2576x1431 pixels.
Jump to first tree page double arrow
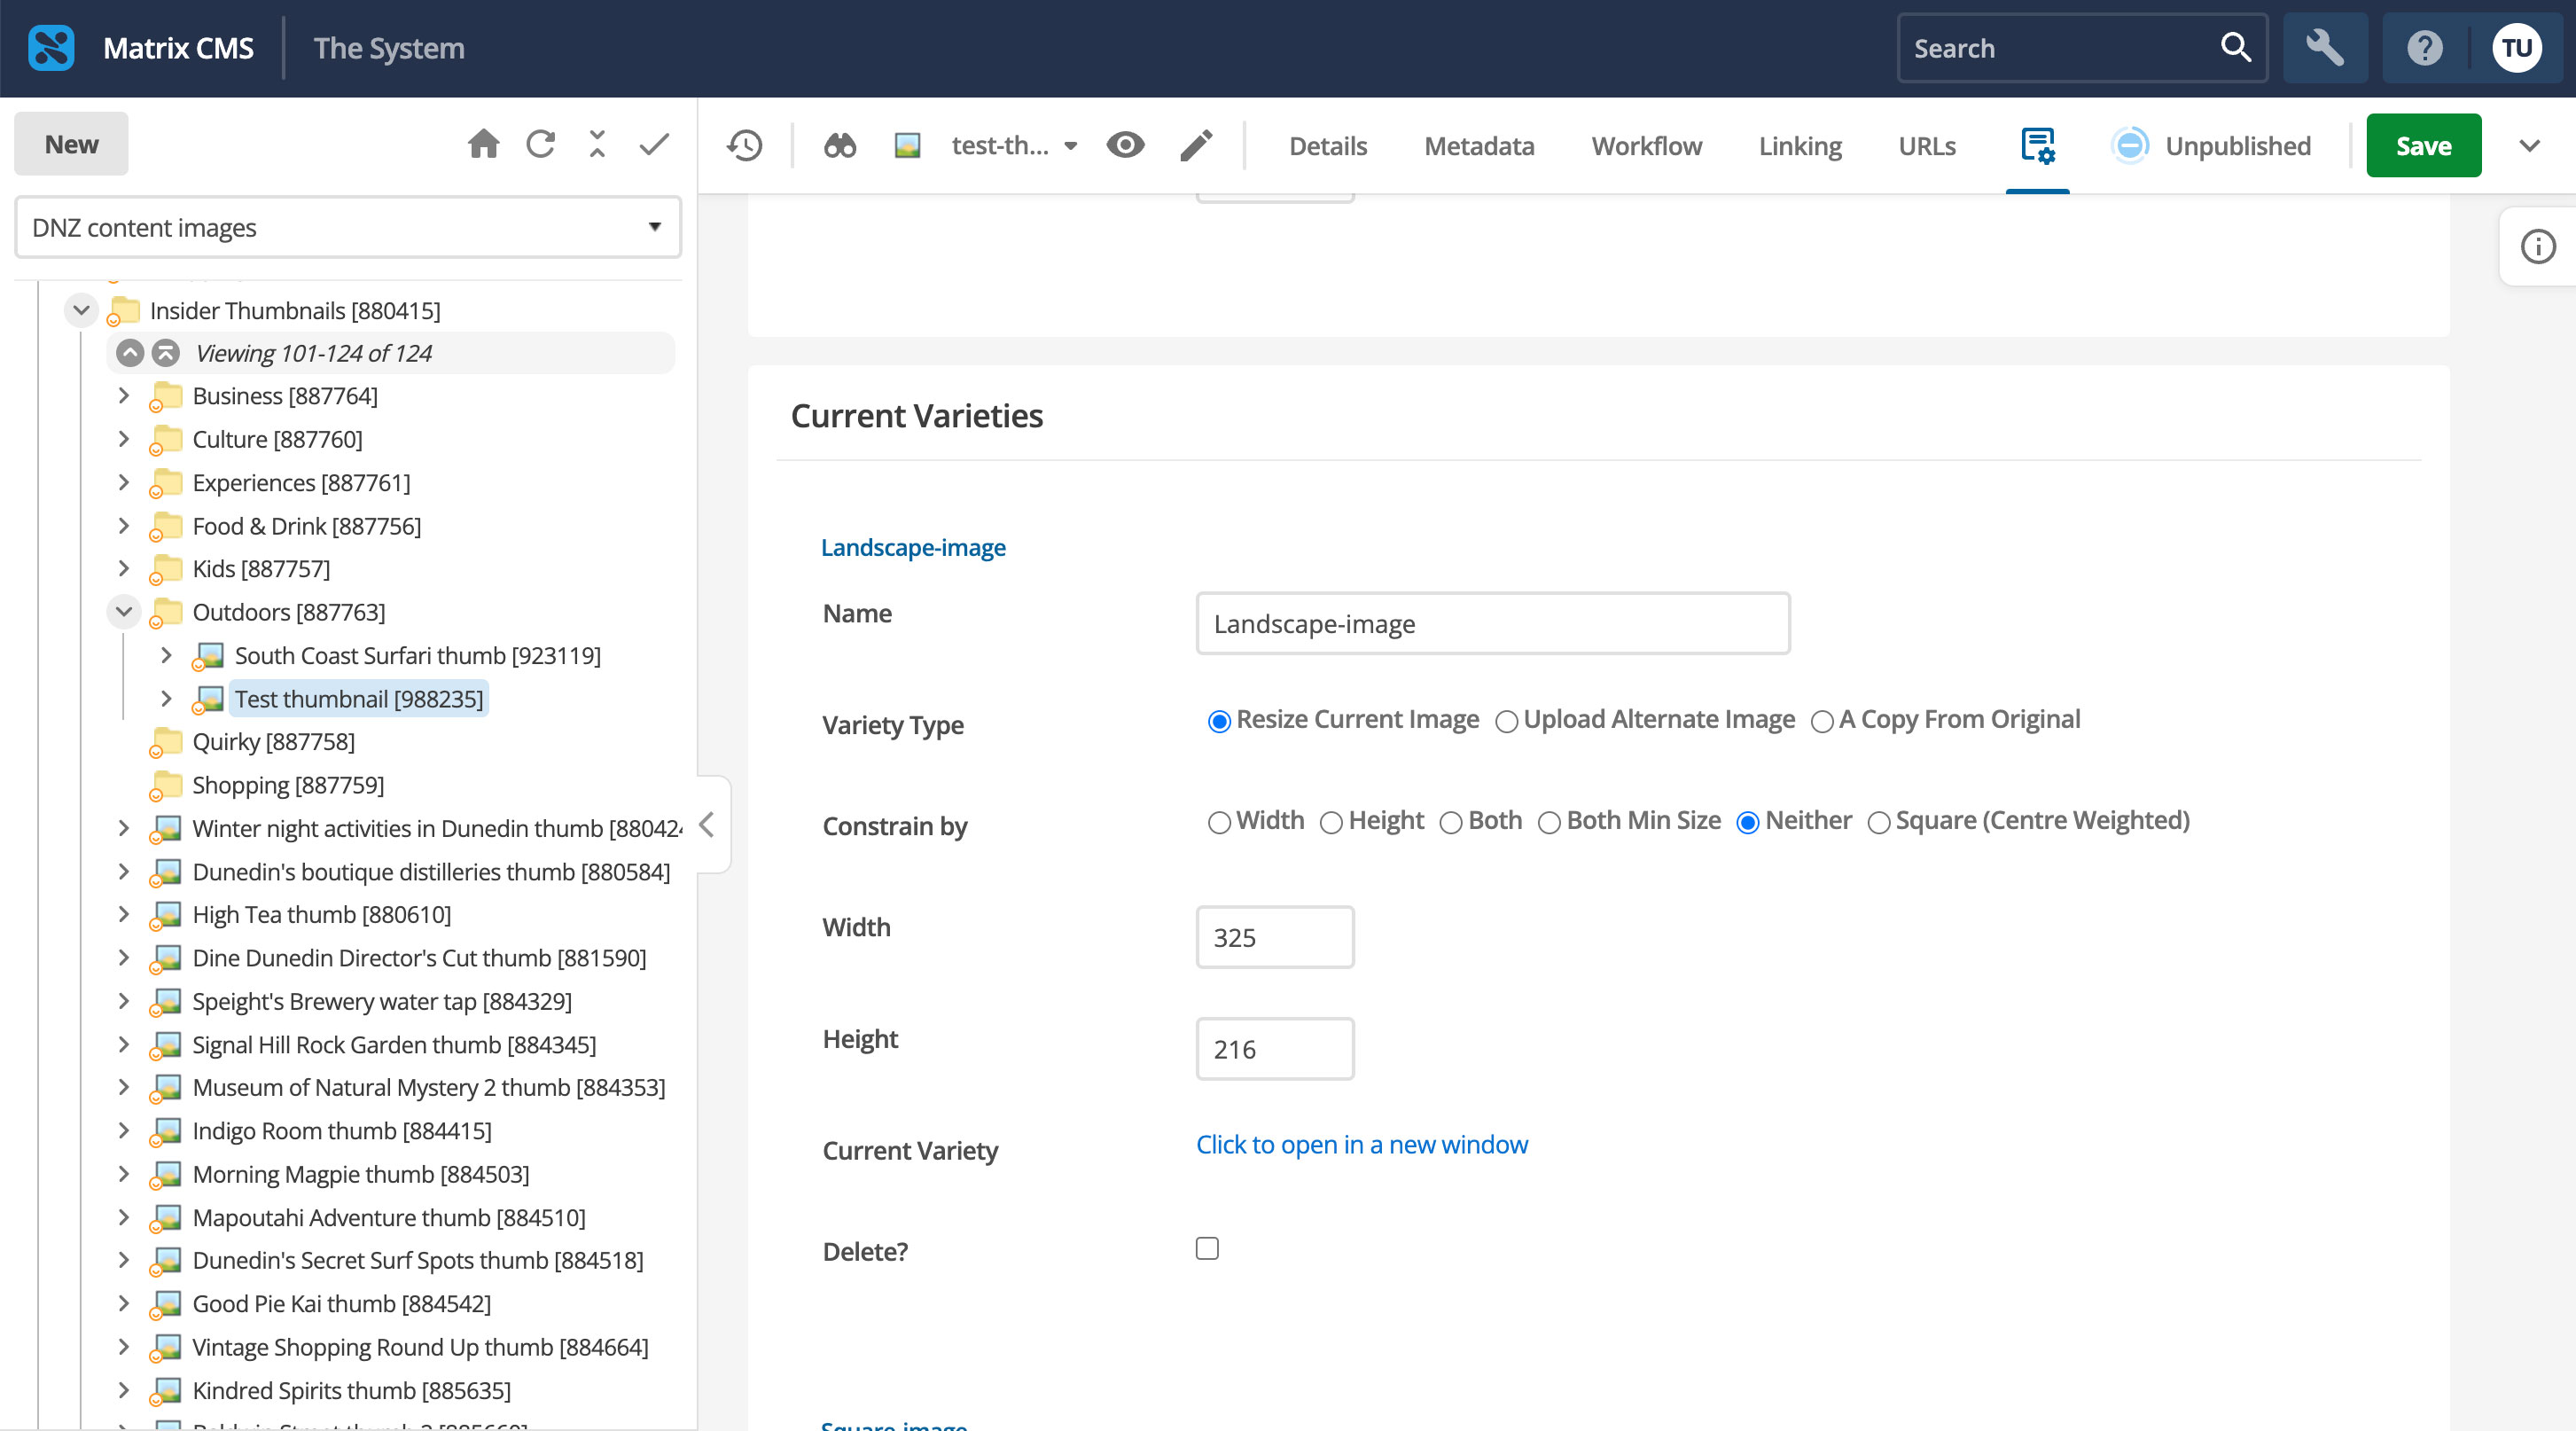click(x=166, y=353)
